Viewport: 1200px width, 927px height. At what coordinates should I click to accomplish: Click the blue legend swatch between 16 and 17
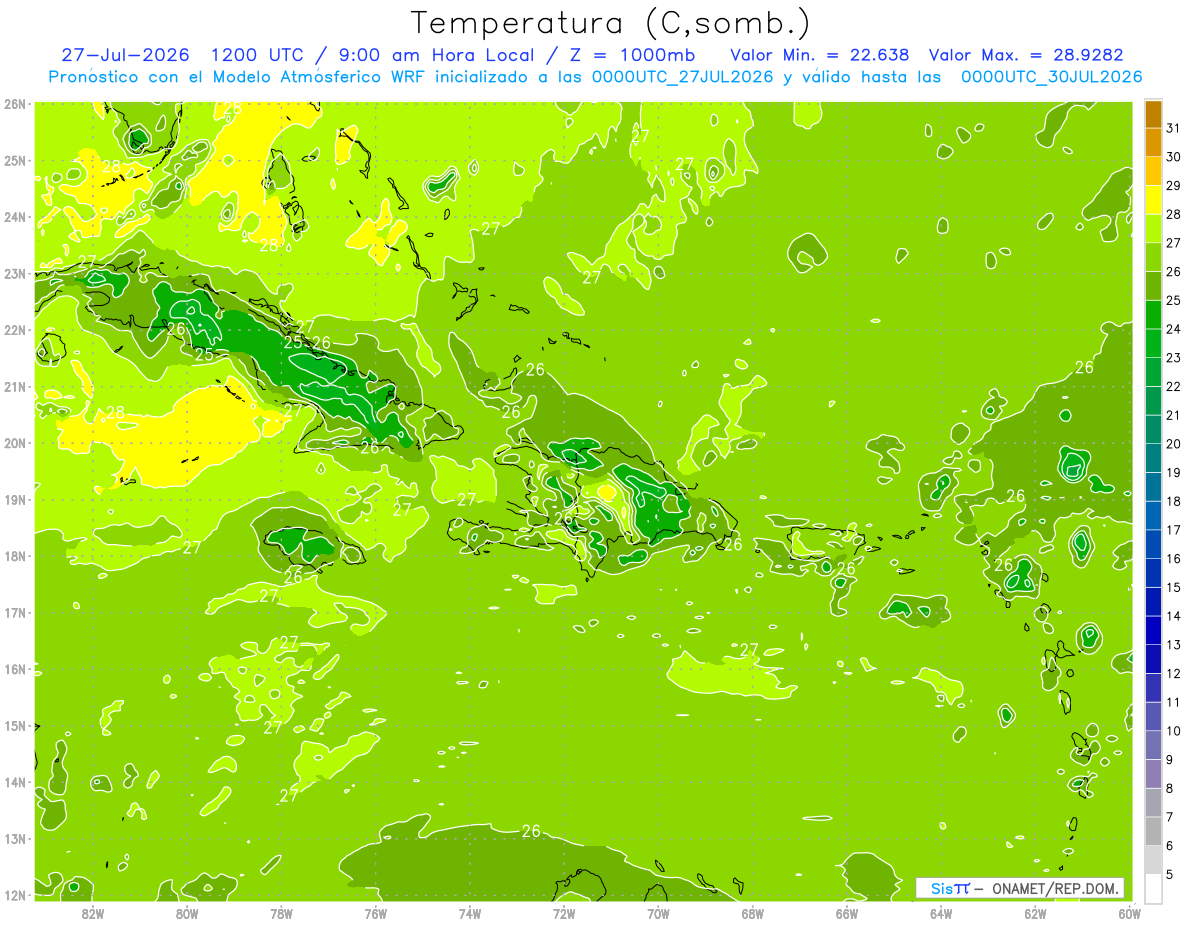[1153, 545]
